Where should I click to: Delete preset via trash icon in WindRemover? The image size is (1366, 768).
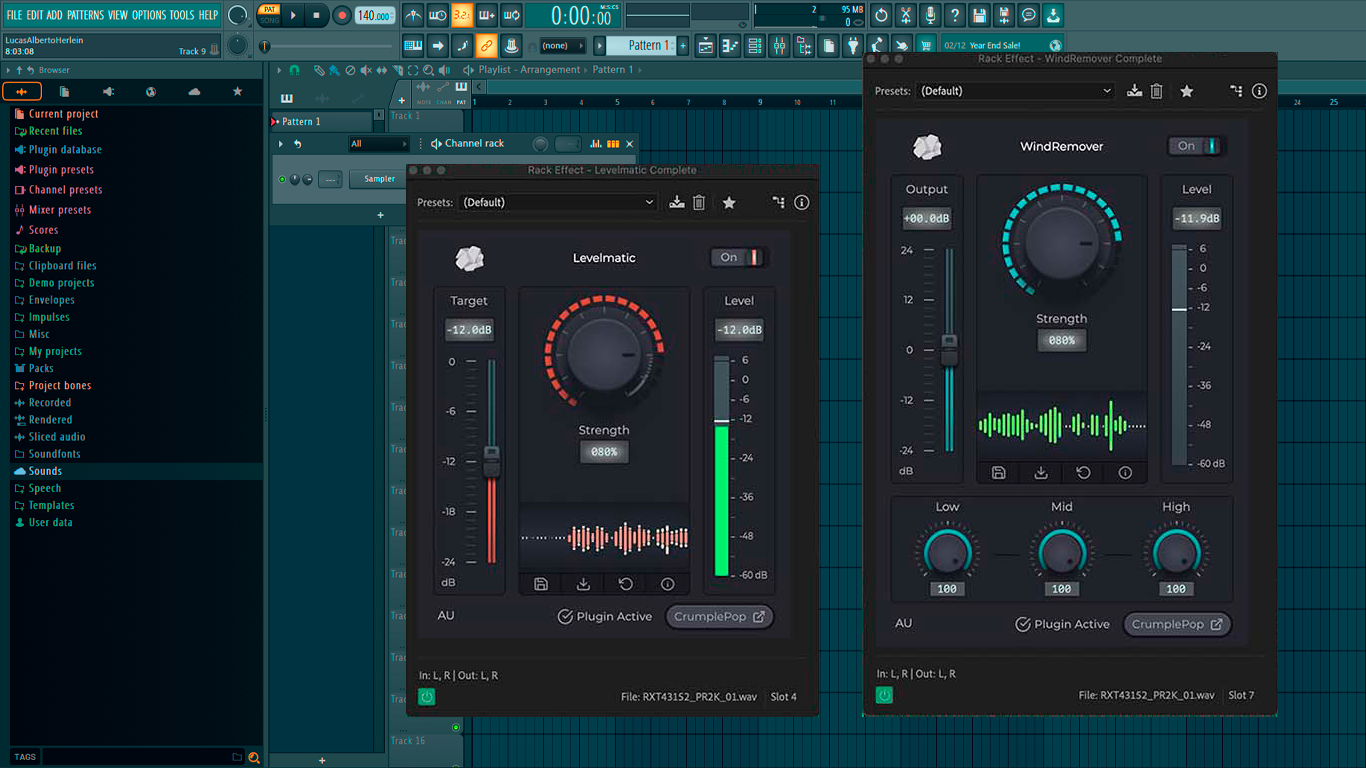point(1157,91)
